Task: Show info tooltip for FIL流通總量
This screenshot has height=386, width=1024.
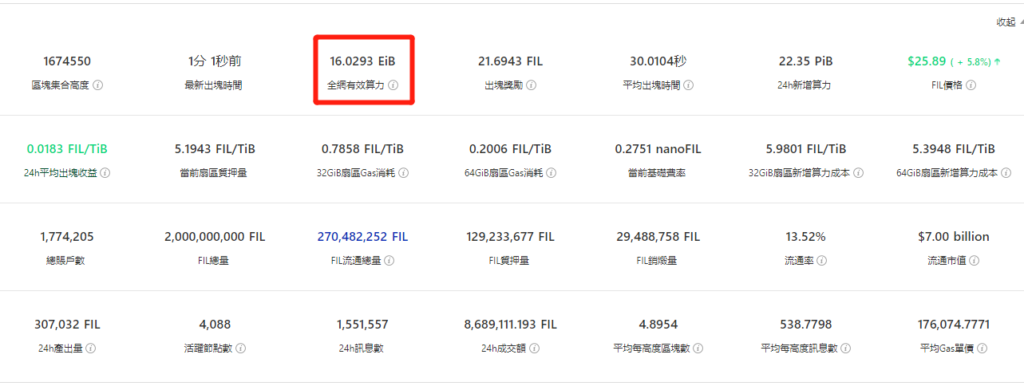Action: pyautogui.click(x=389, y=261)
